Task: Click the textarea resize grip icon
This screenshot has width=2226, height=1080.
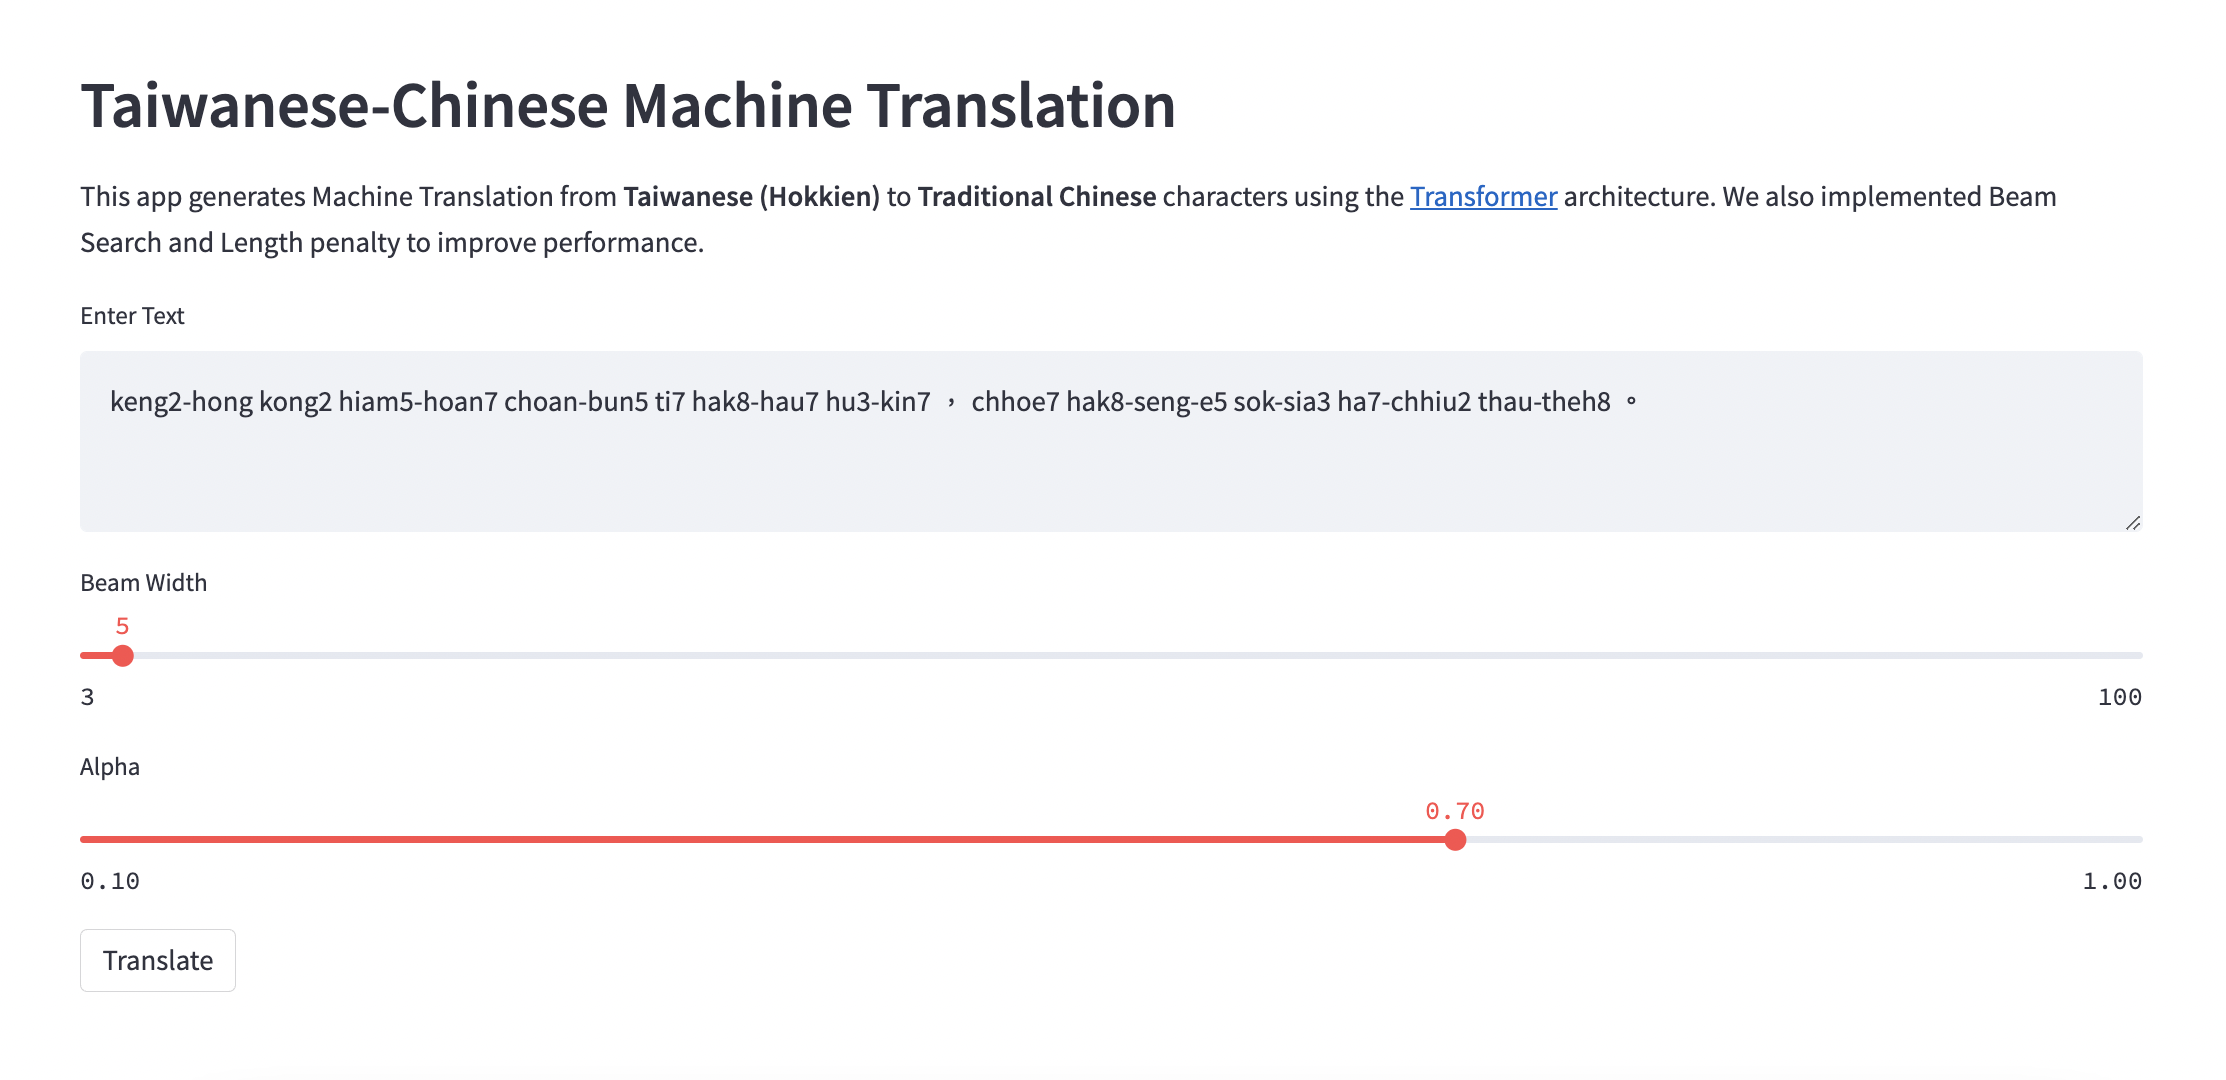Action: coord(2132,521)
